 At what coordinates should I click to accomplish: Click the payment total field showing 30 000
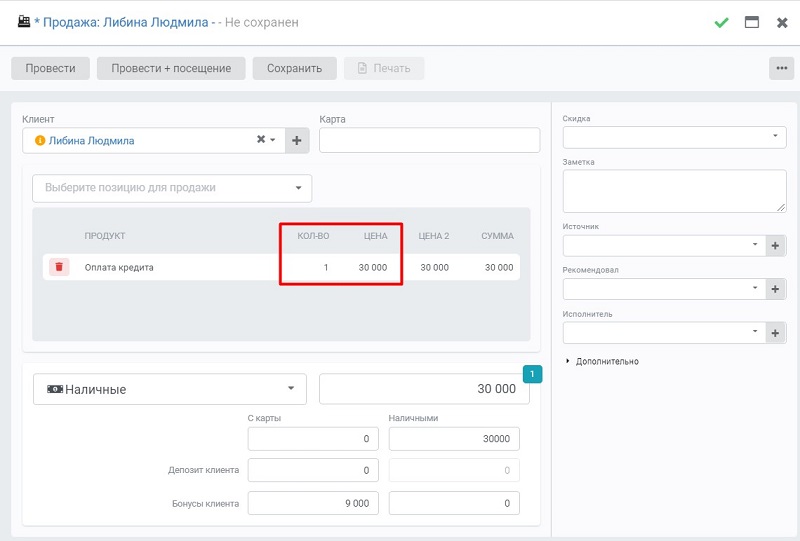coord(424,389)
